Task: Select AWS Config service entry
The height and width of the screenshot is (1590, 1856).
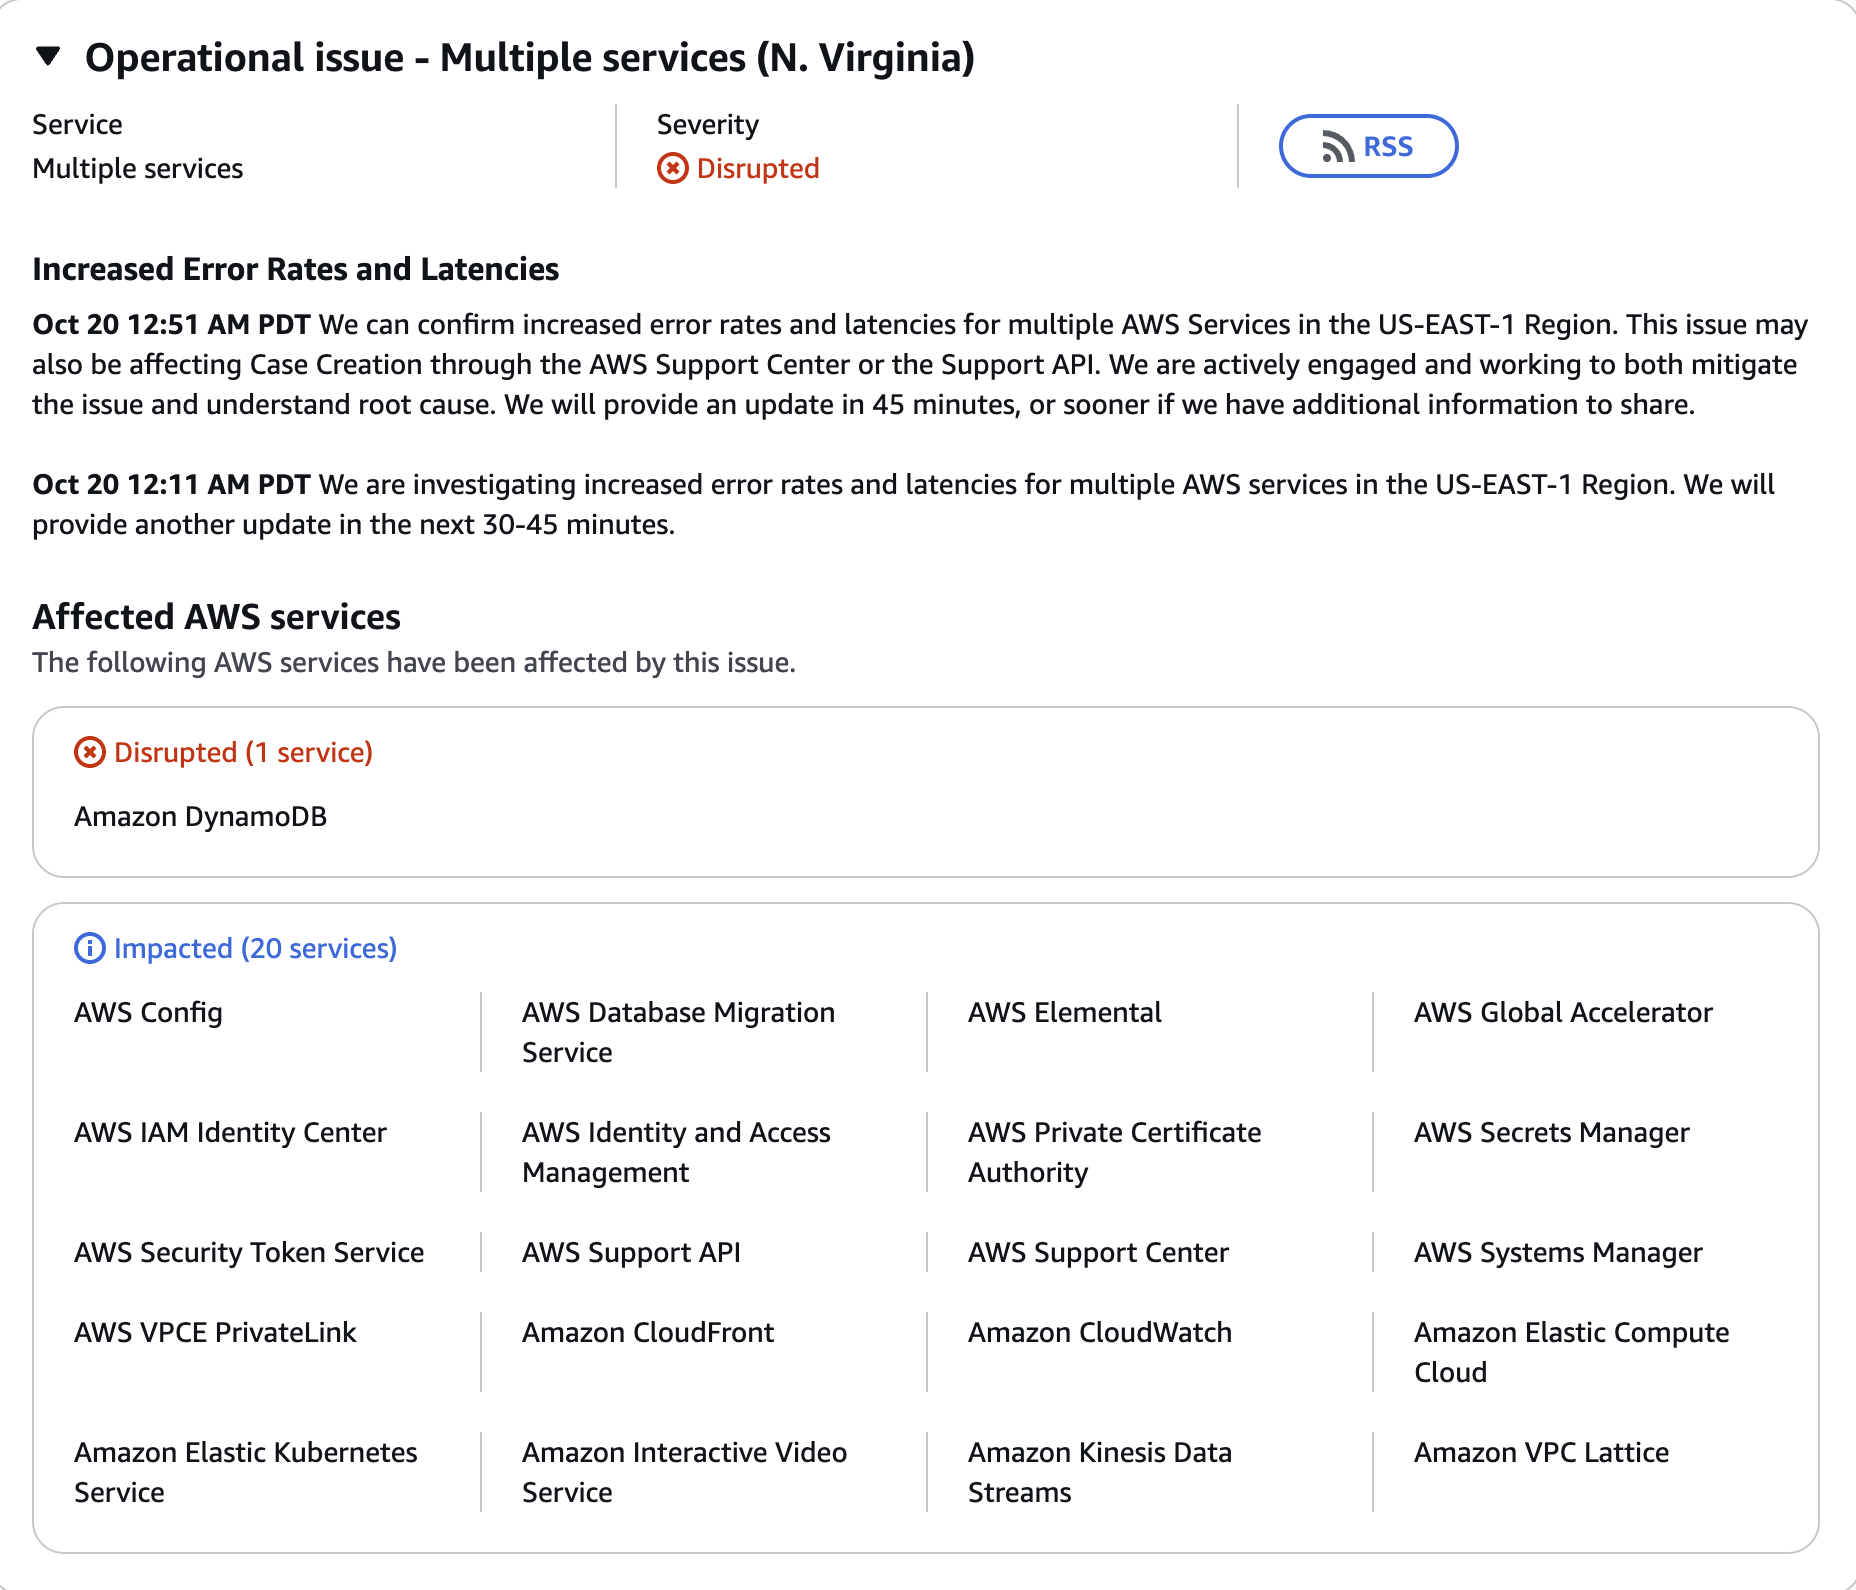Action: tap(148, 1013)
